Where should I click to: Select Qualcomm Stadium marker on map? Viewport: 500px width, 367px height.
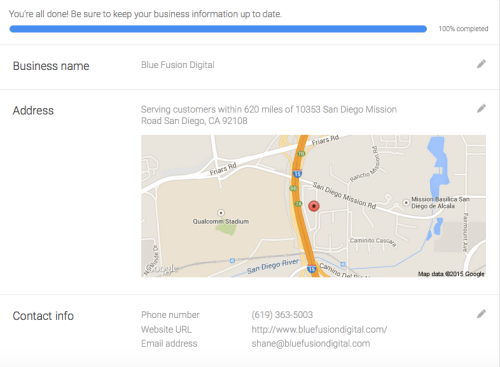[x=221, y=213]
